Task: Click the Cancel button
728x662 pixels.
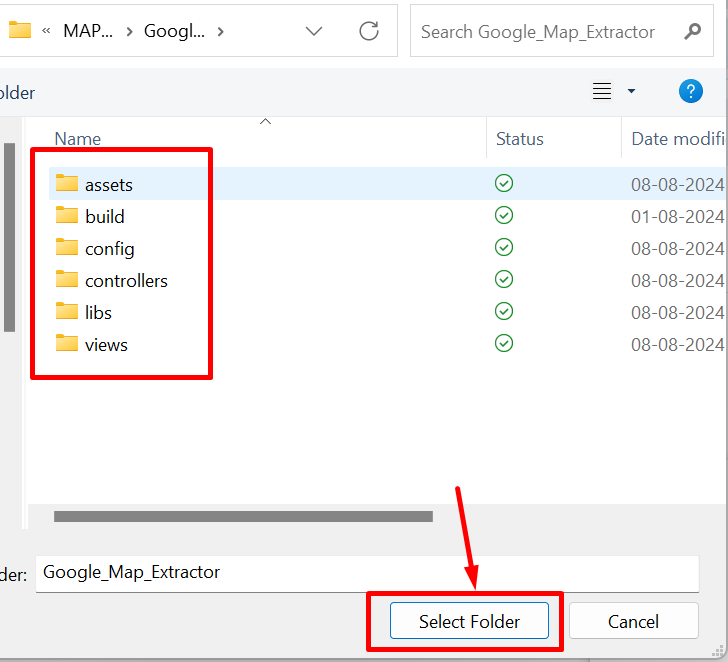Action: (x=634, y=621)
